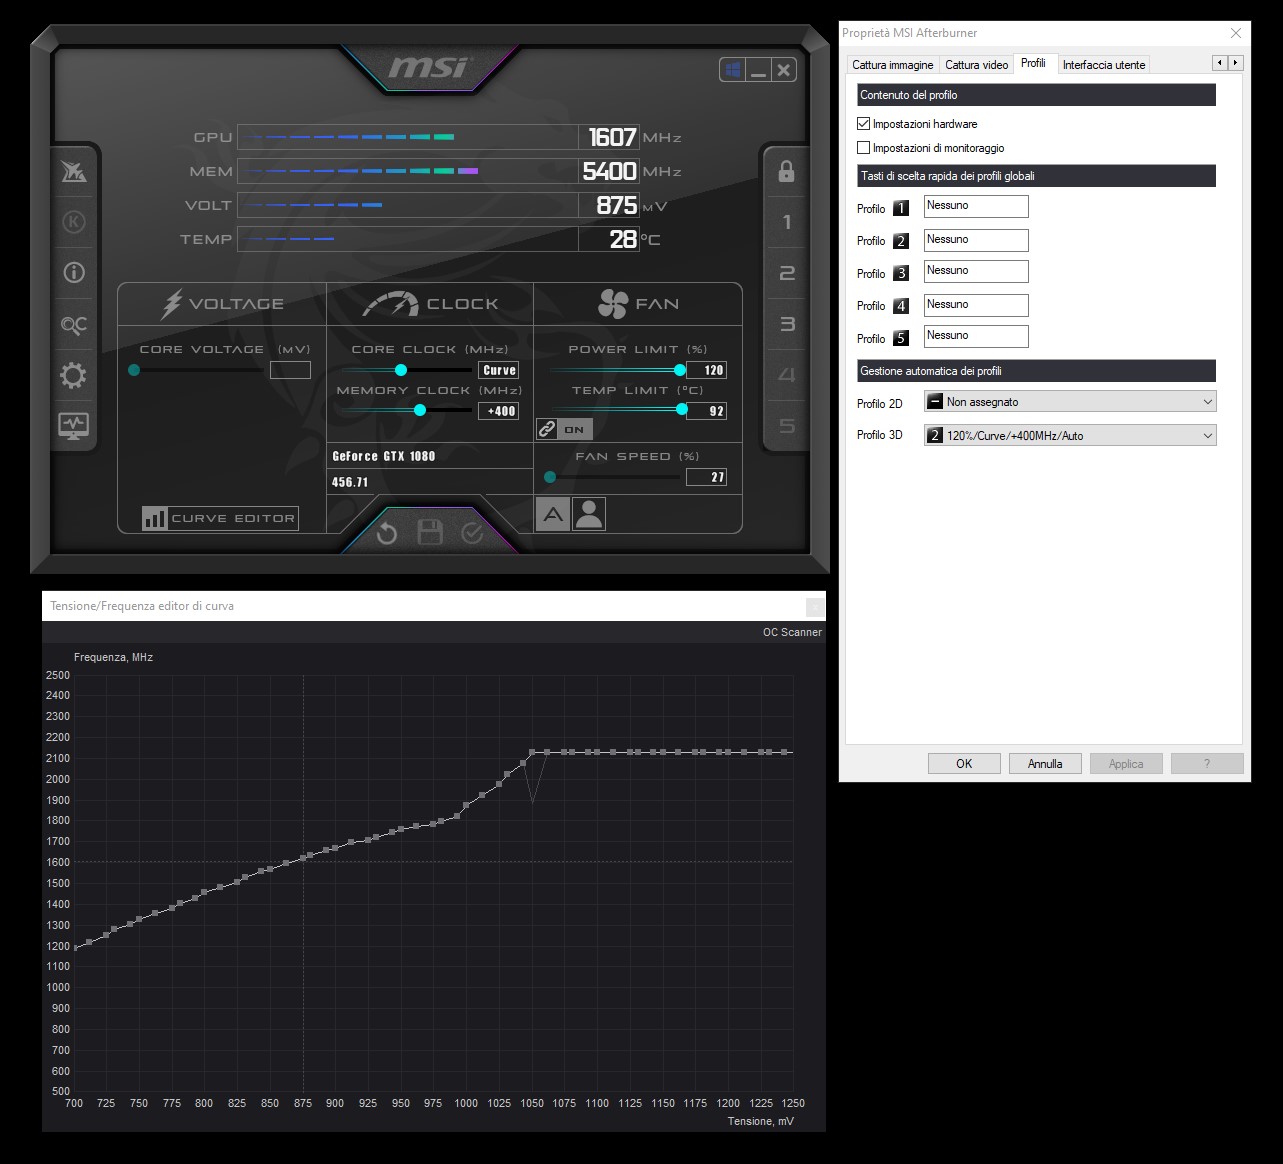Click the Memory Clock slider handle

[420, 410]
